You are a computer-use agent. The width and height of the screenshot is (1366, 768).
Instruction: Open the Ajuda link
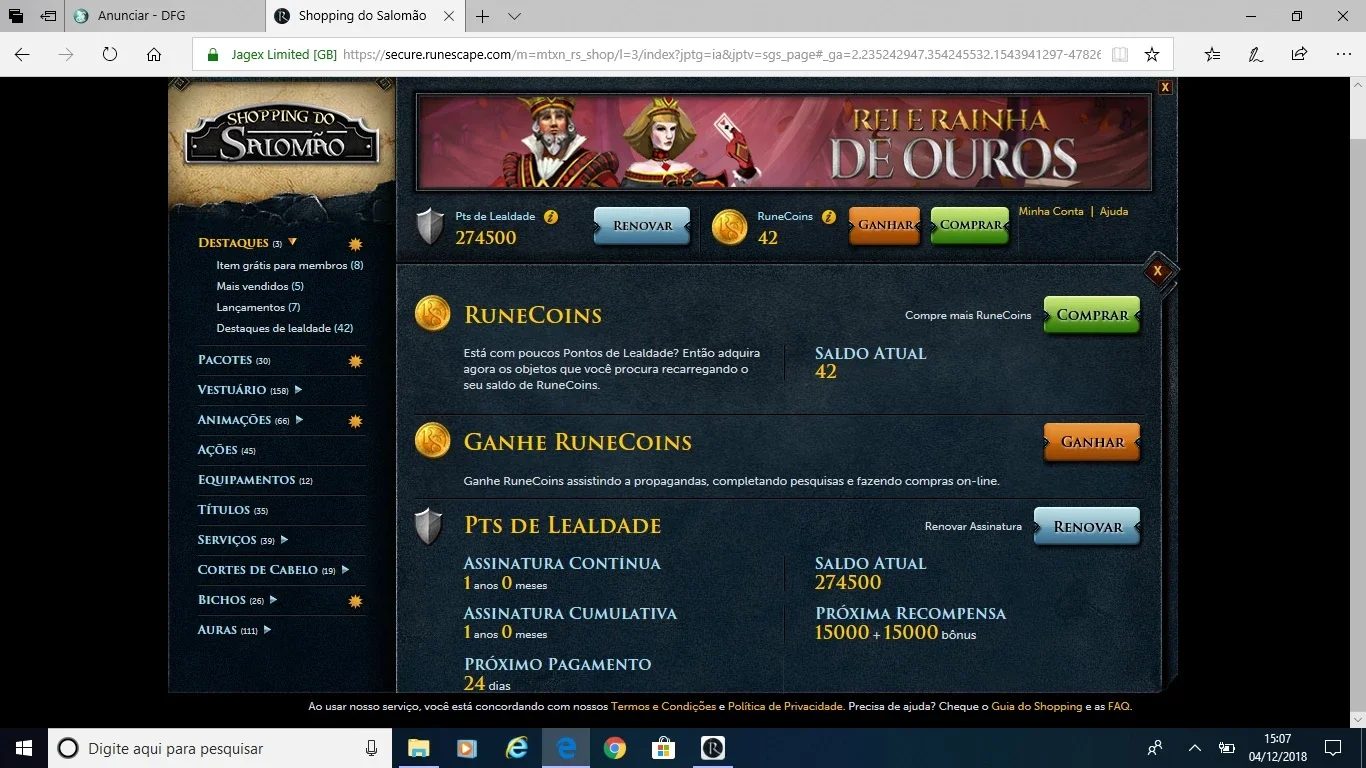1114,212
